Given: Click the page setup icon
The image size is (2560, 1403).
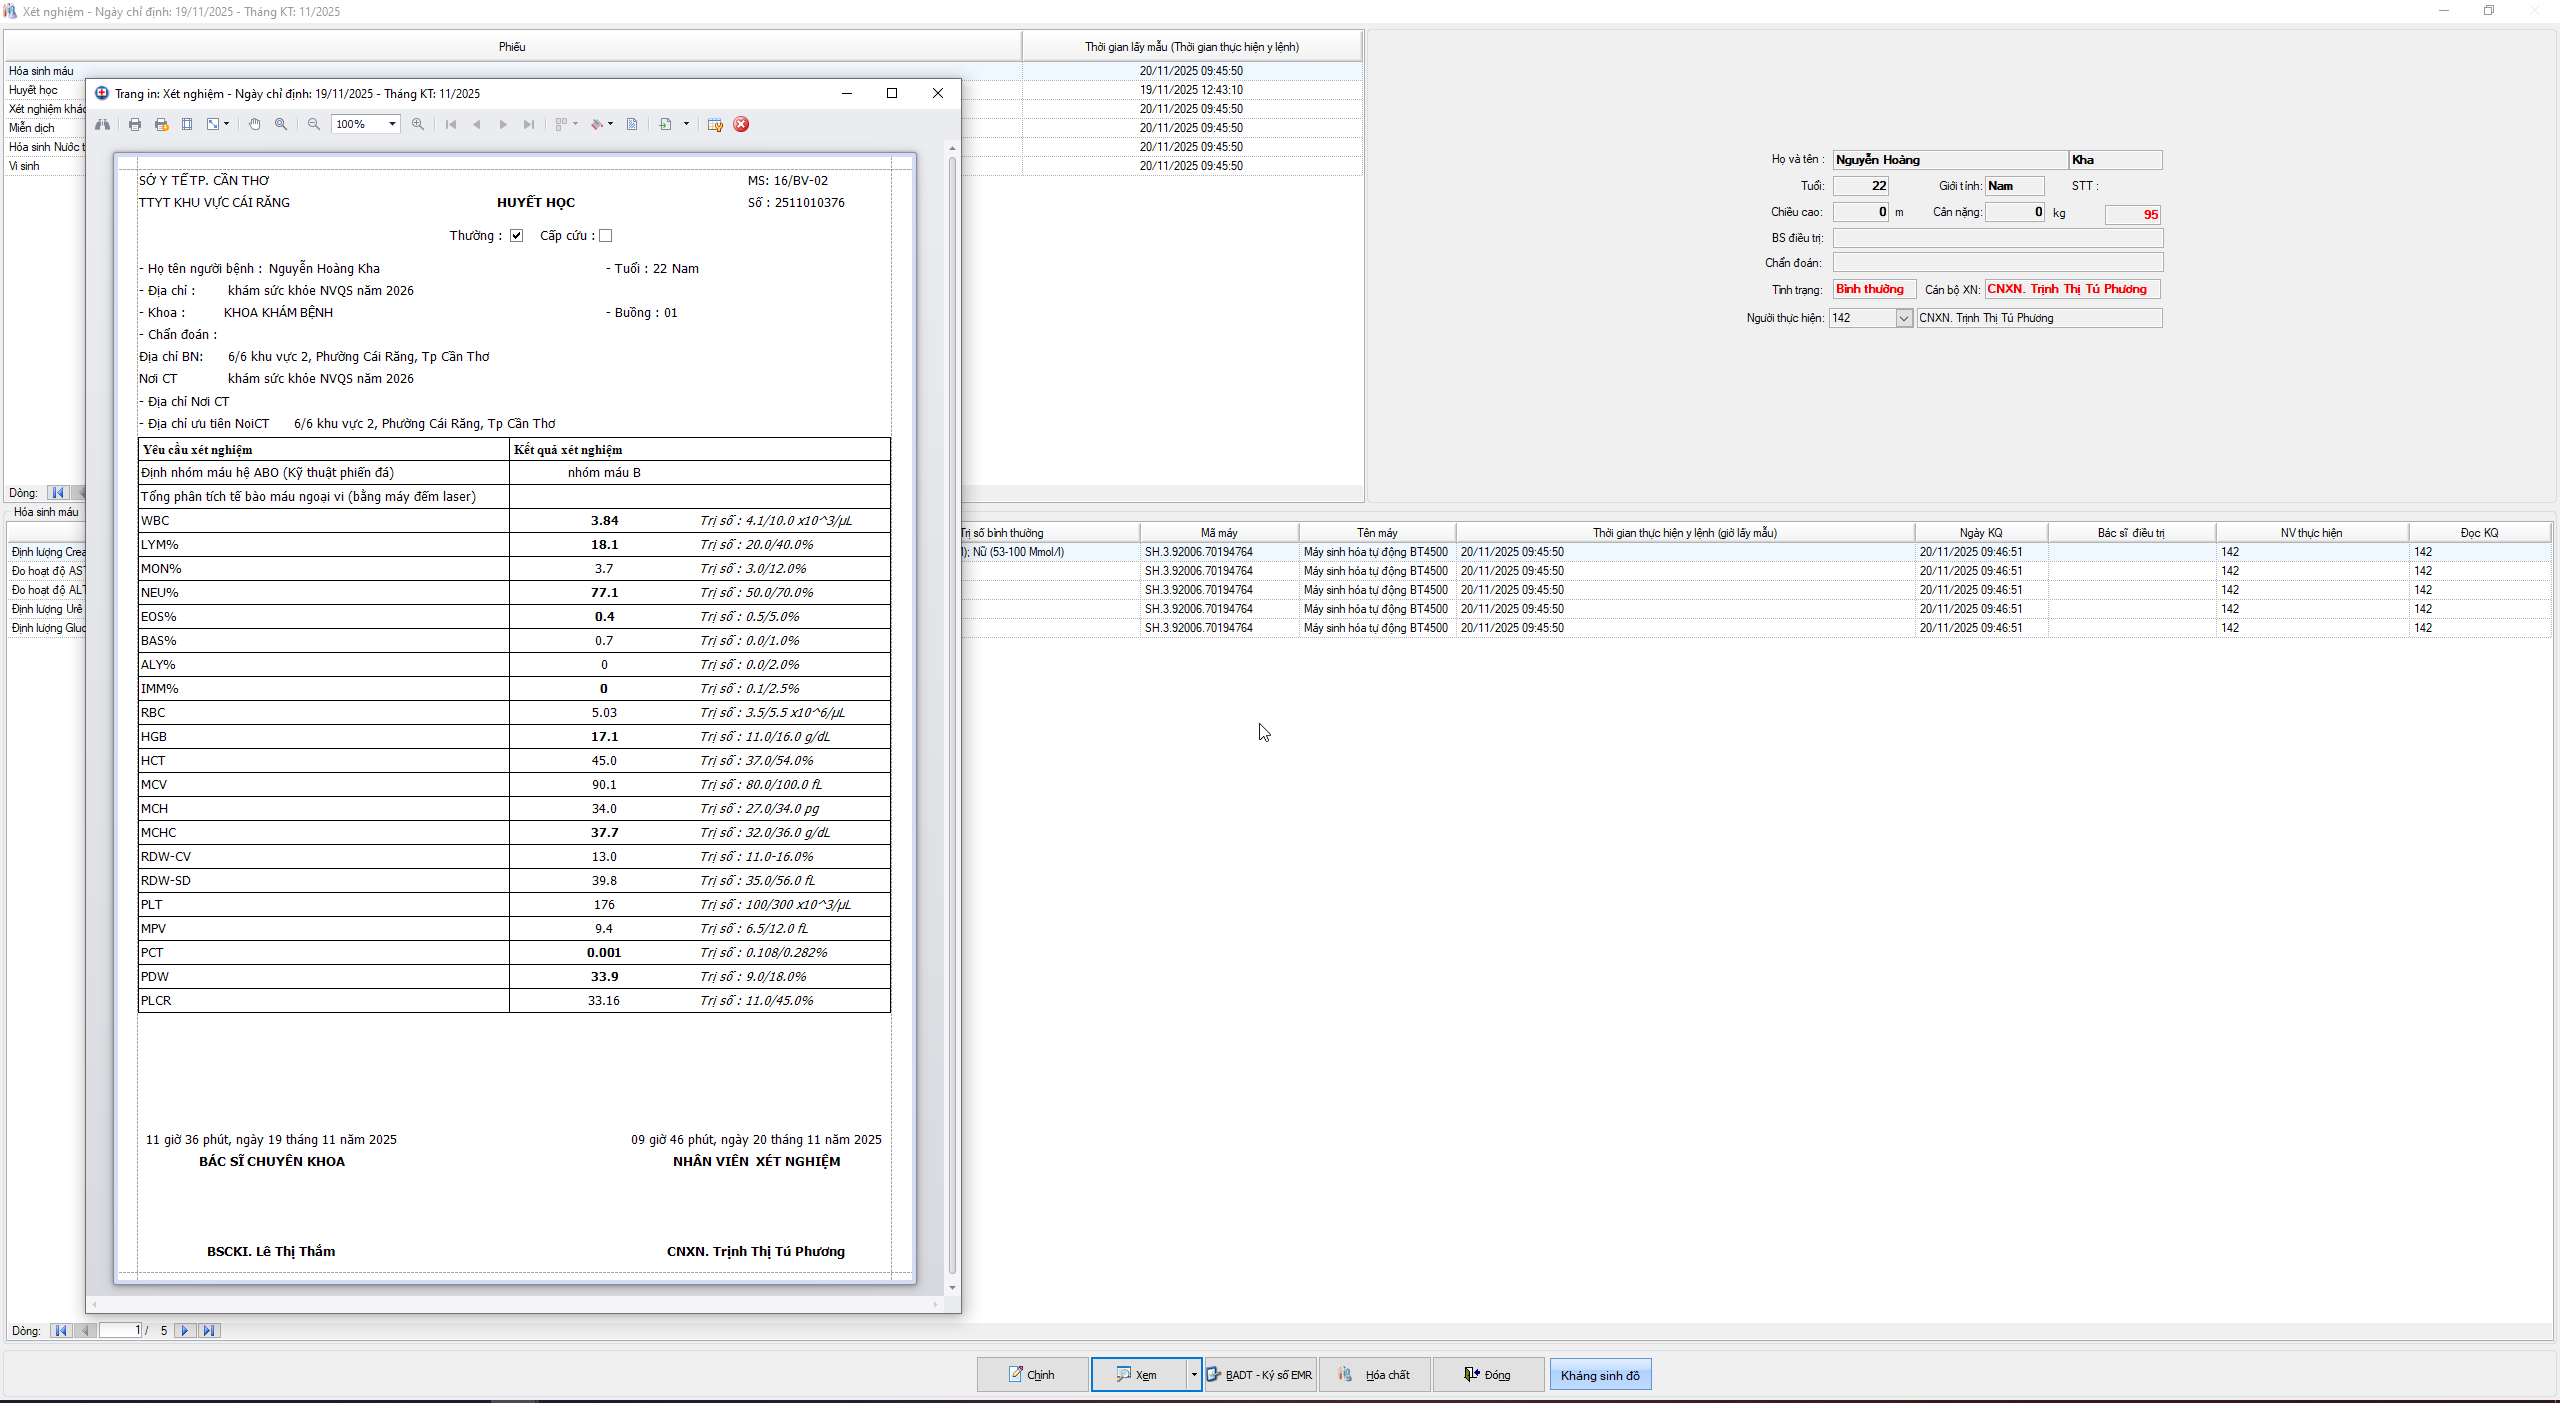Looking at the screenshot, I should tap(187, 124).
